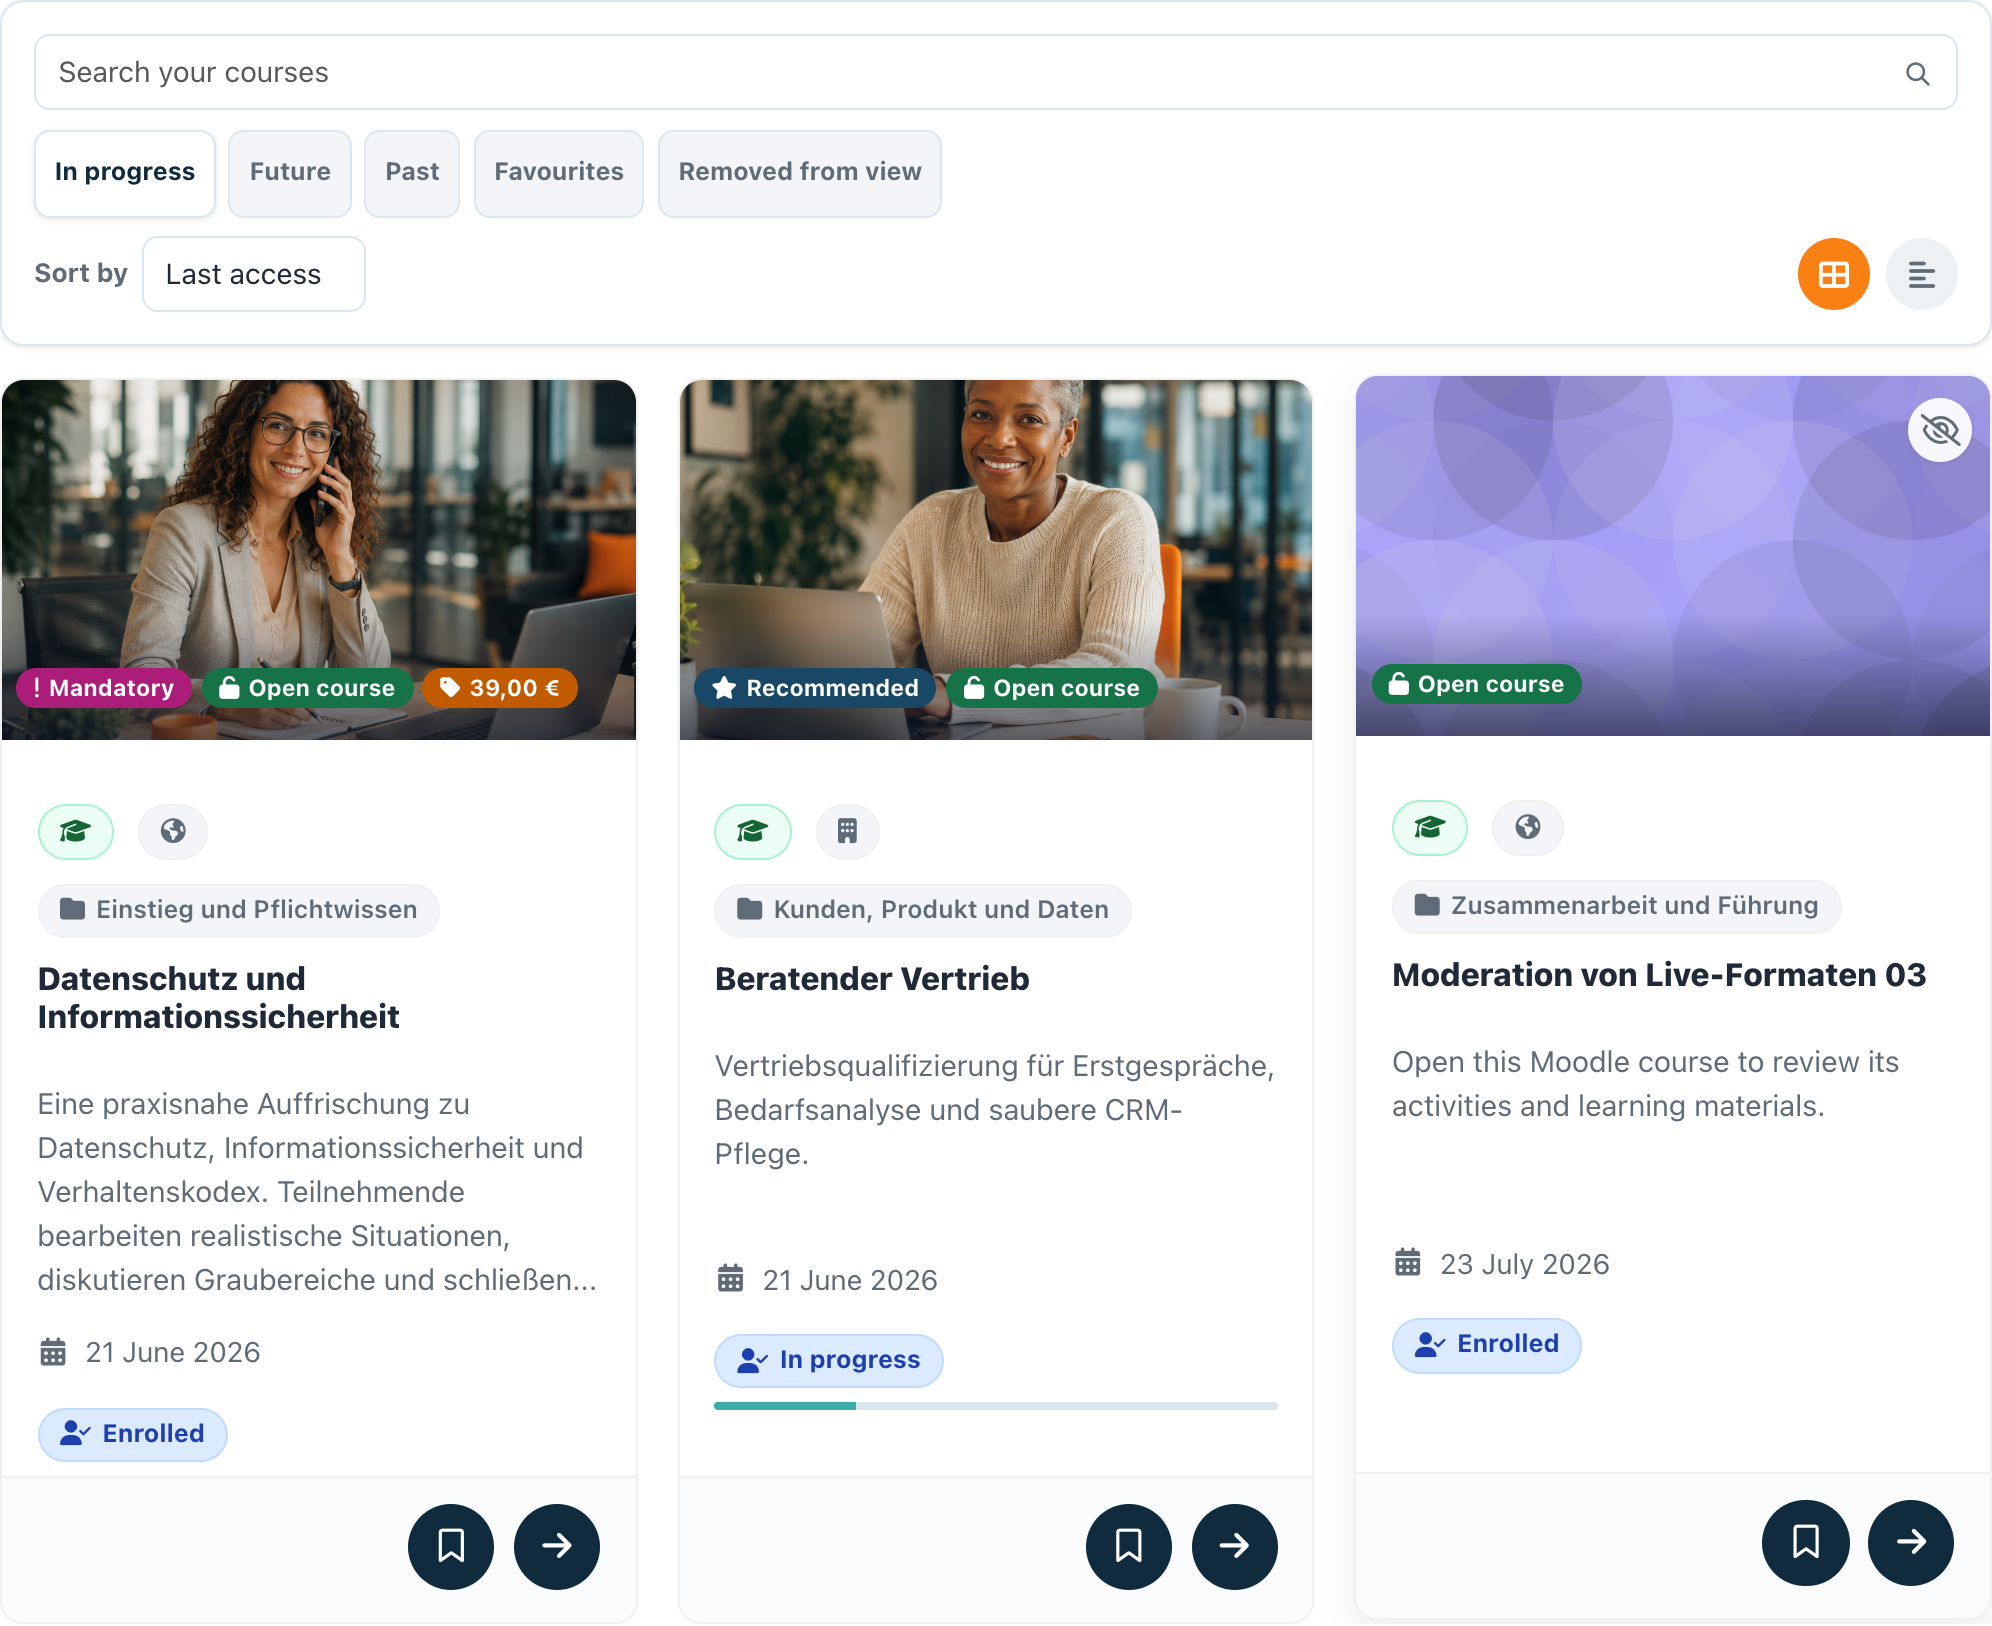This screenshot has width=1992, height=1626.
Task: Open Moderation von Live-Formaten 03 title
Action: 1659,975
